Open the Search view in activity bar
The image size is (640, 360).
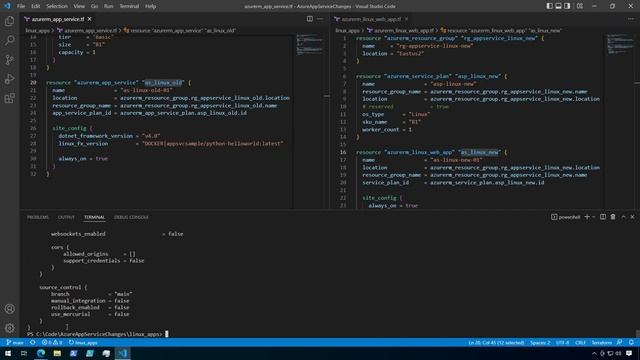point(9,40)
